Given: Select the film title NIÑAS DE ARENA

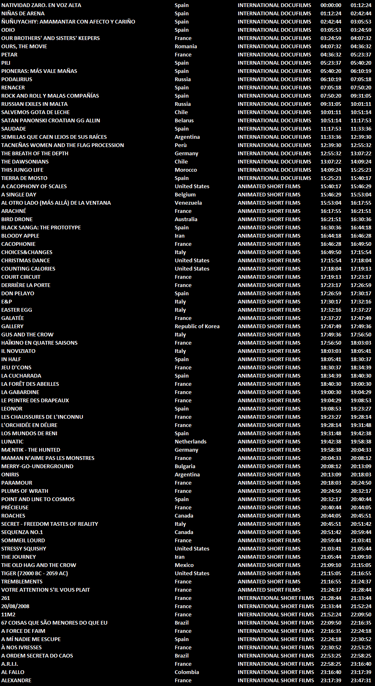Looking at the screenshot, I should (23, 14).
